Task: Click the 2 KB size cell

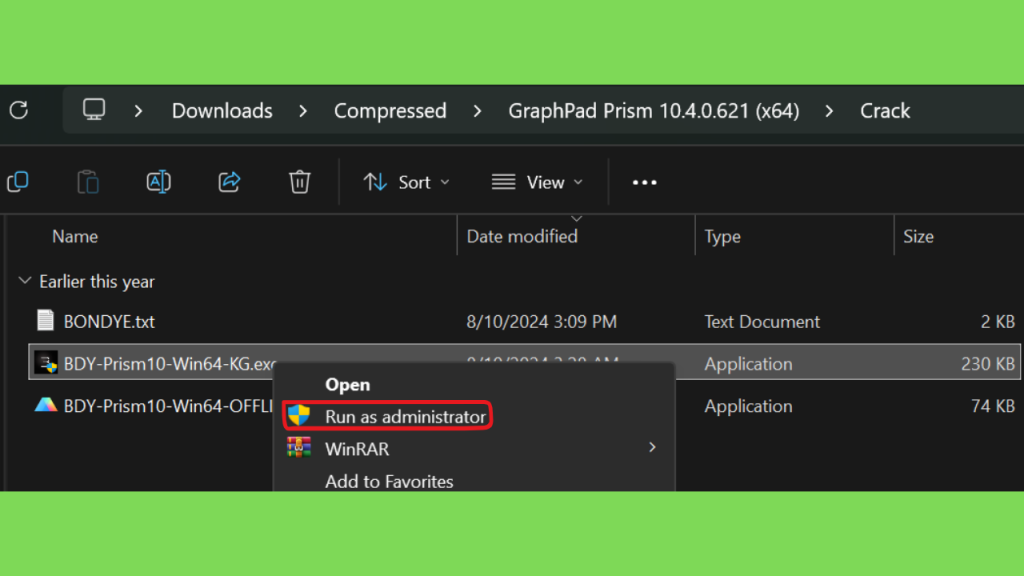Action: click(997, 321)
